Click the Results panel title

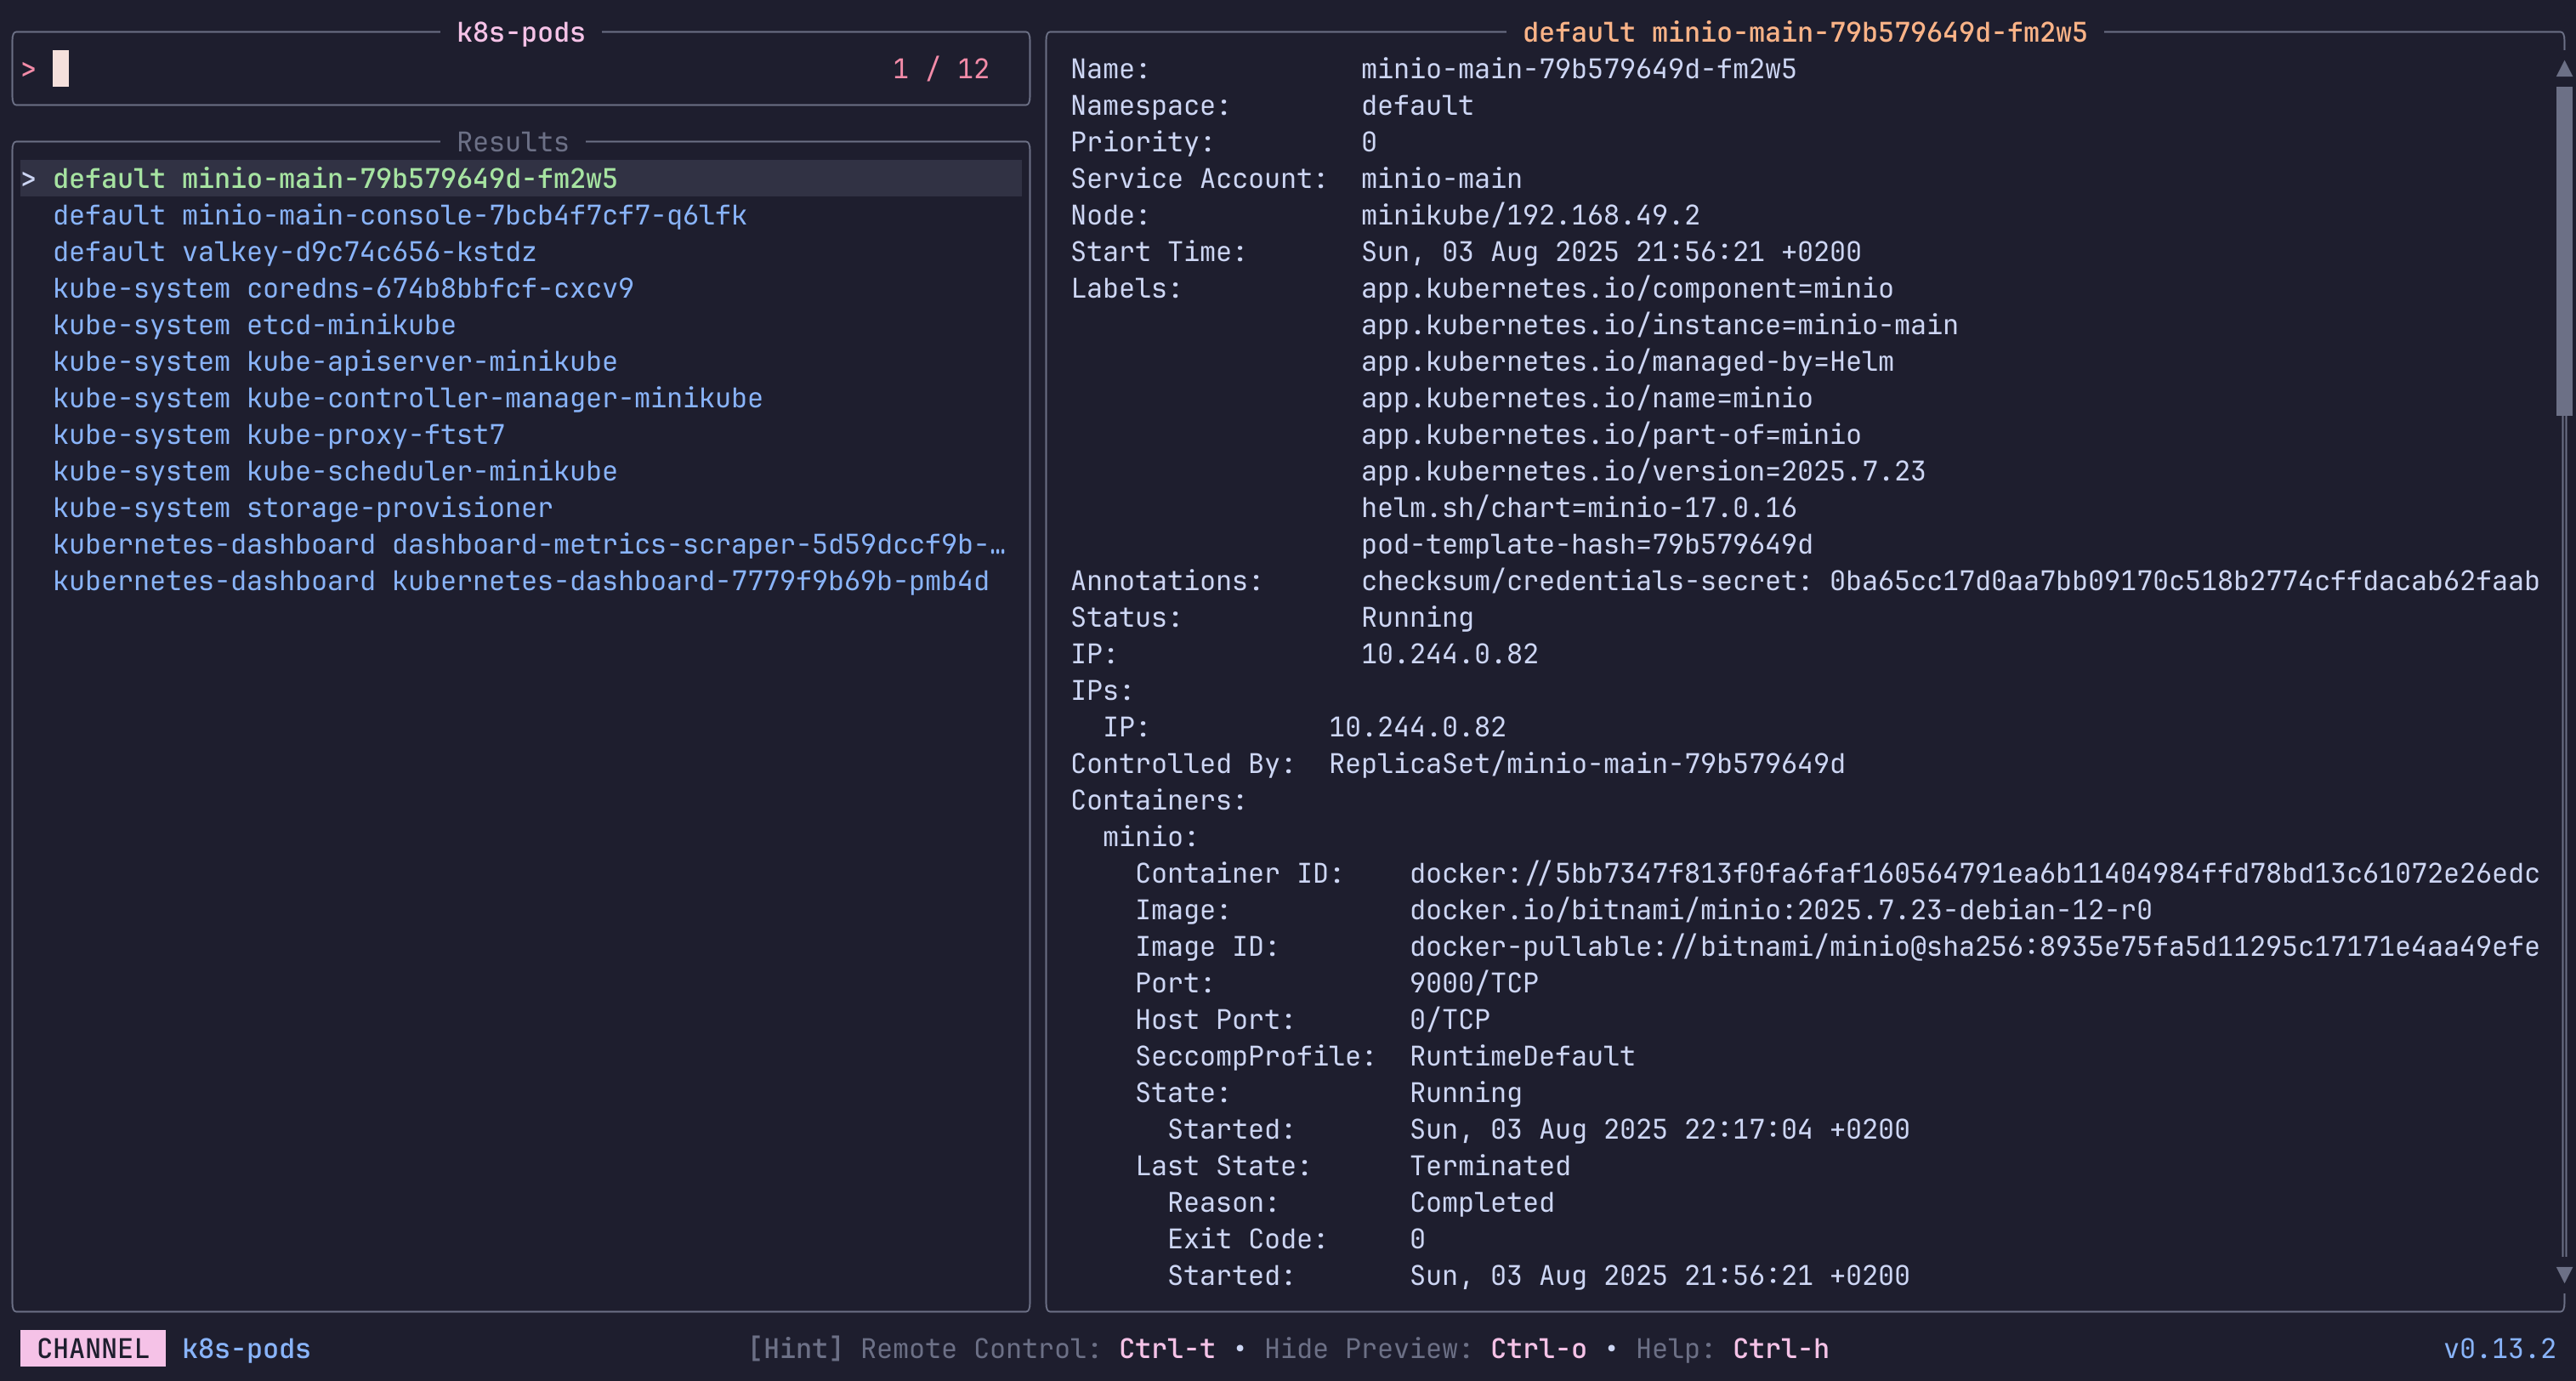(513, 142)
